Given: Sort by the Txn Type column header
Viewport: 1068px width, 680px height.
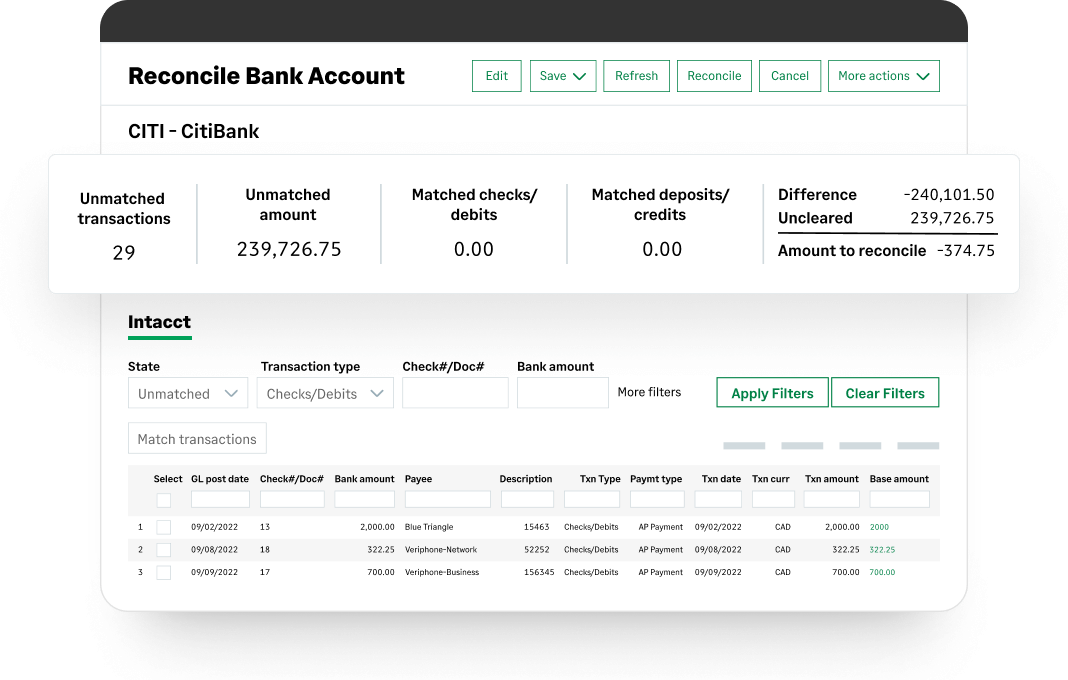Looking at the screenshot, I should (x=600, y=479).
